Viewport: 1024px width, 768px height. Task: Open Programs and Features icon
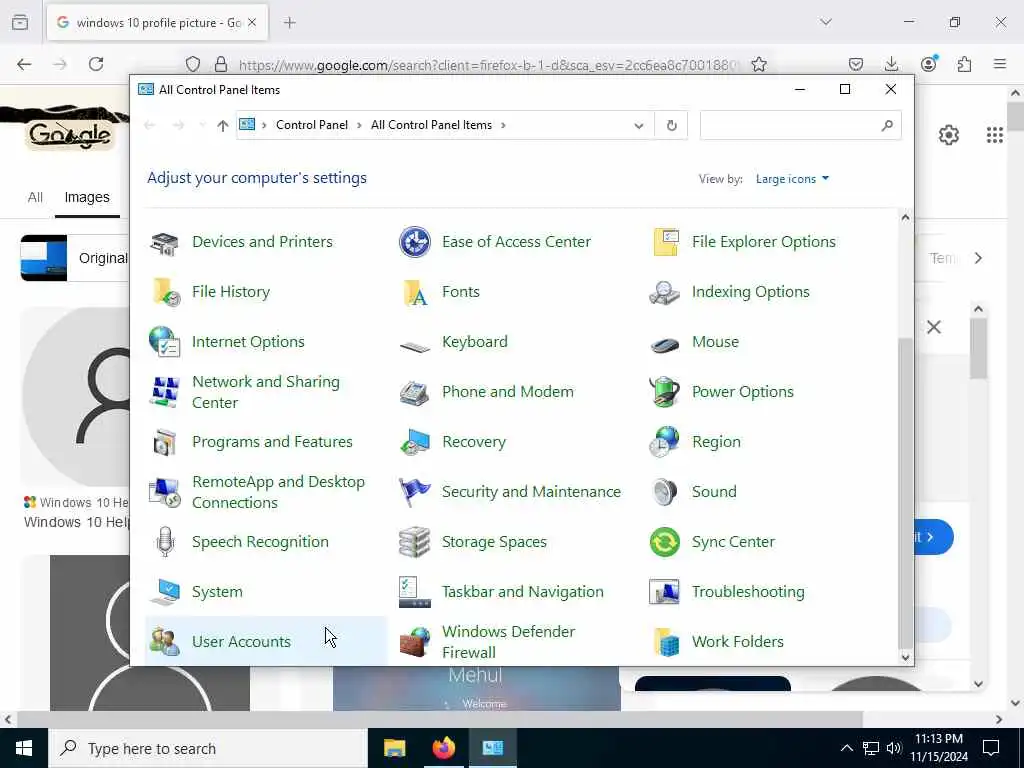165,442
